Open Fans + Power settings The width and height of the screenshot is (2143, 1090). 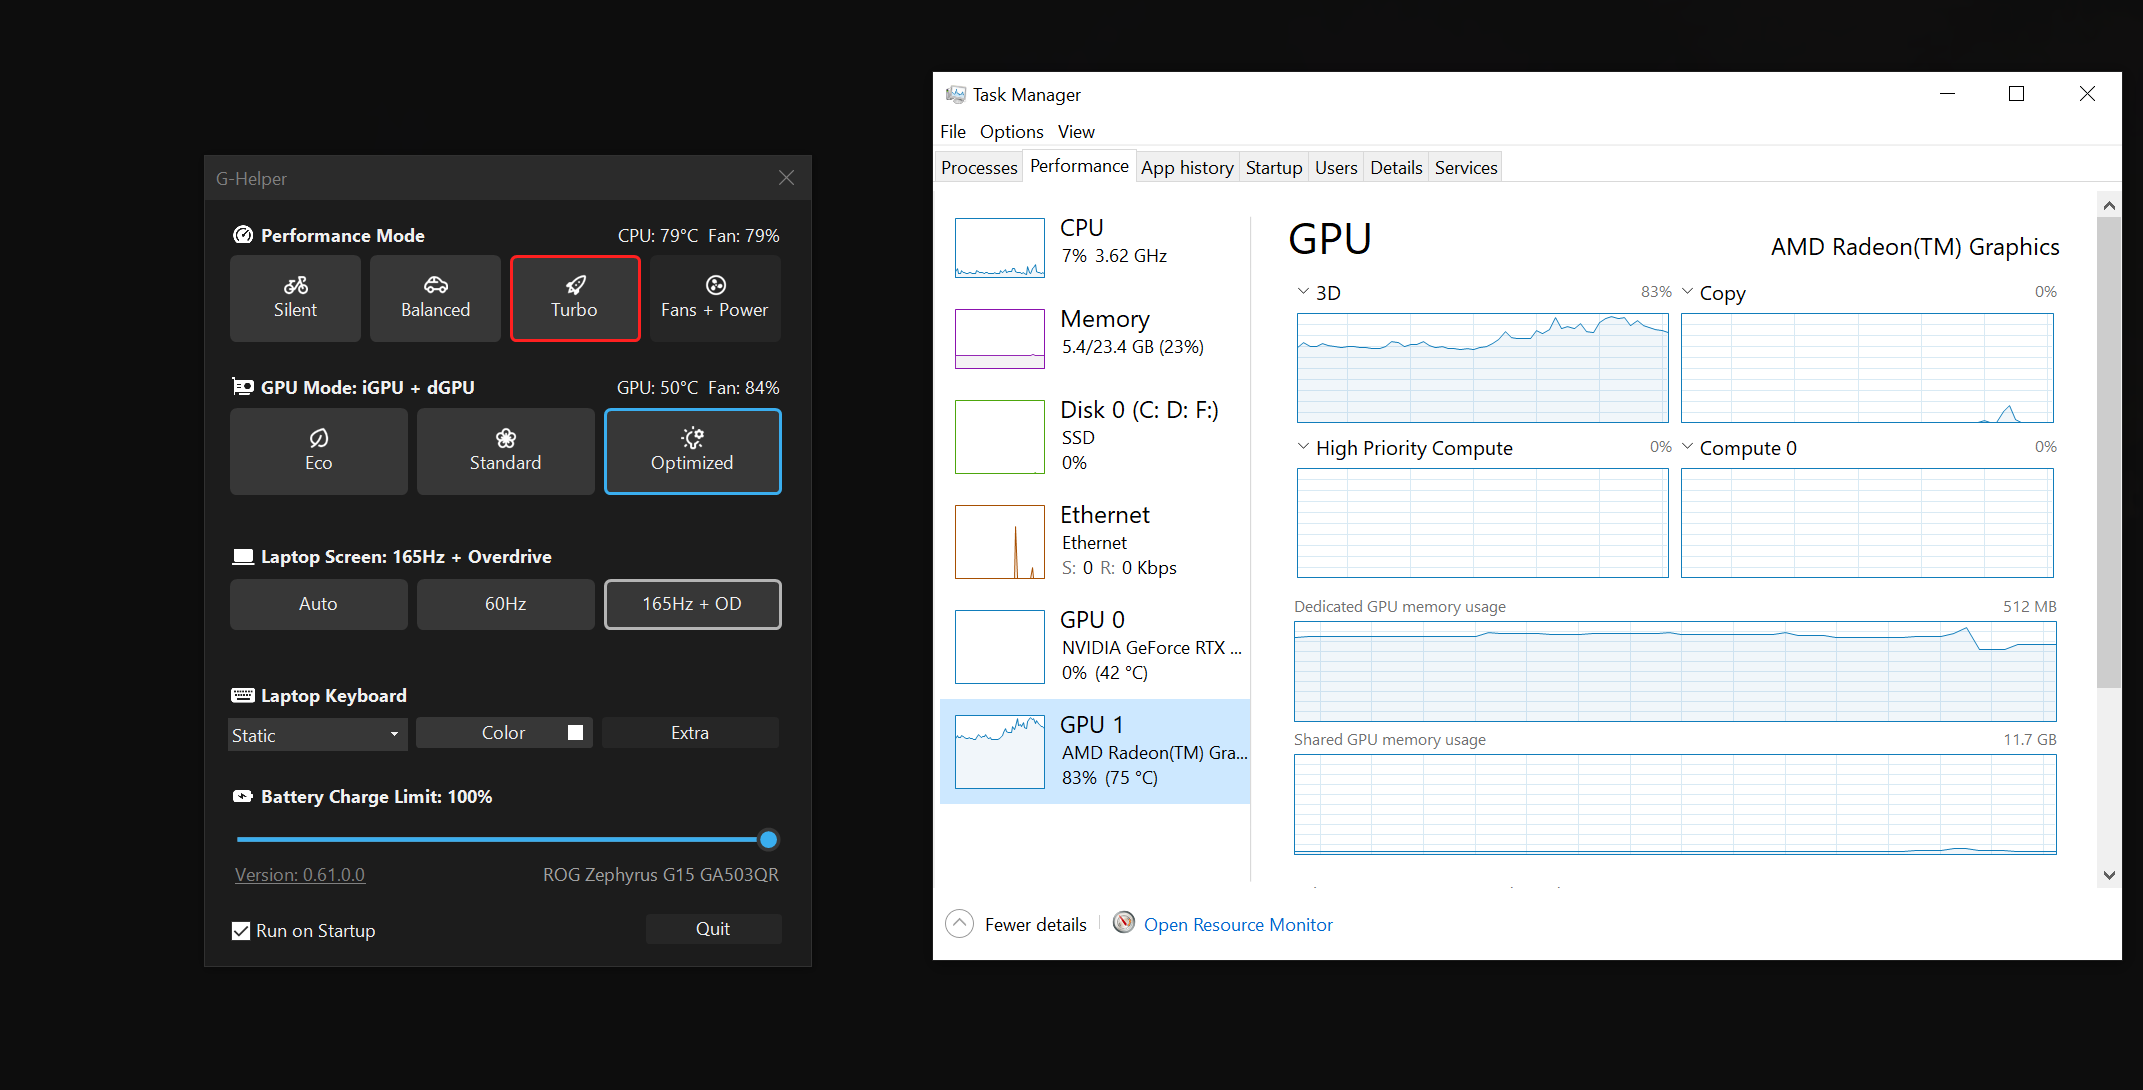click(x=714, y=297)
